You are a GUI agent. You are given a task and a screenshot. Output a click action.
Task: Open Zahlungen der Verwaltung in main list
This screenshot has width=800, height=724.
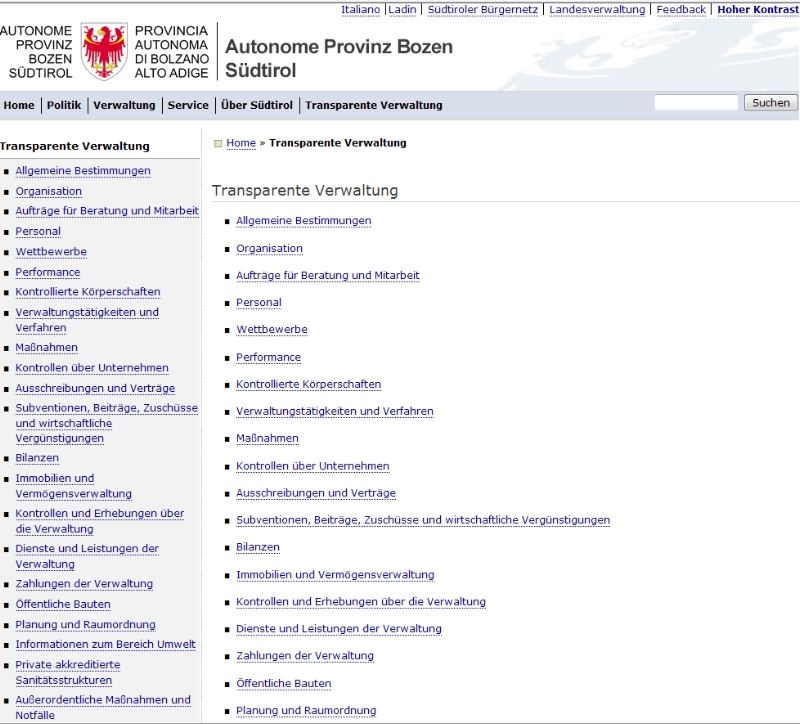pyautogui.click(x=304, y=656)
